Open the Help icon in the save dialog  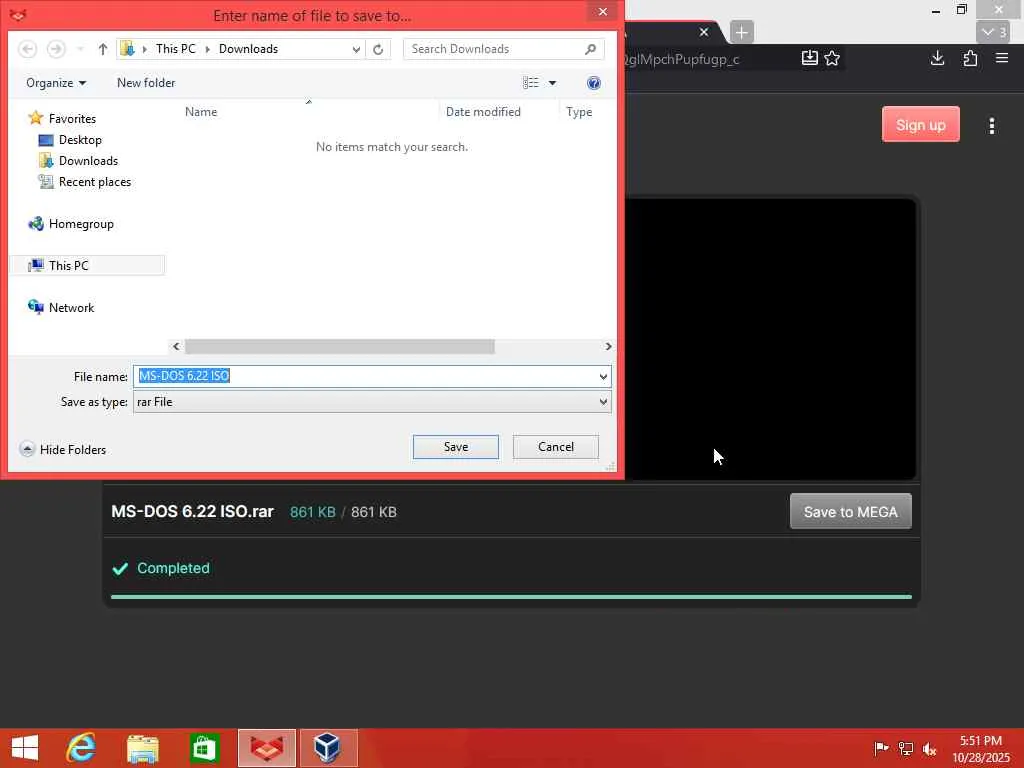[x=594, y=83]
